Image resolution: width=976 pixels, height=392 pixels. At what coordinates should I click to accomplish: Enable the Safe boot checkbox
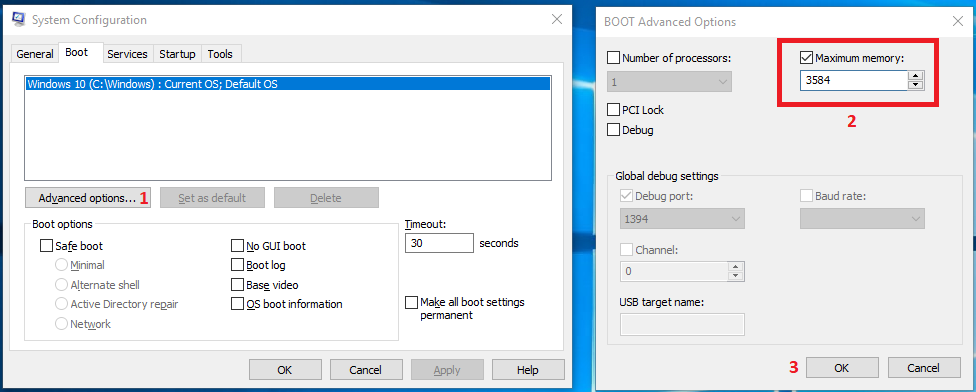pyautogui.click(x=46, y=246)
